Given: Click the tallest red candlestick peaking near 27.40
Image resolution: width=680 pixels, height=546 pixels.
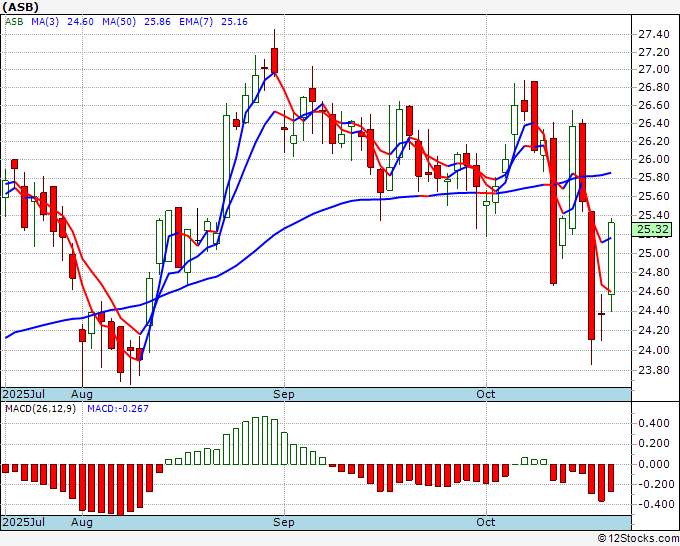Looking at the screenshot, I should click(274, 60).
